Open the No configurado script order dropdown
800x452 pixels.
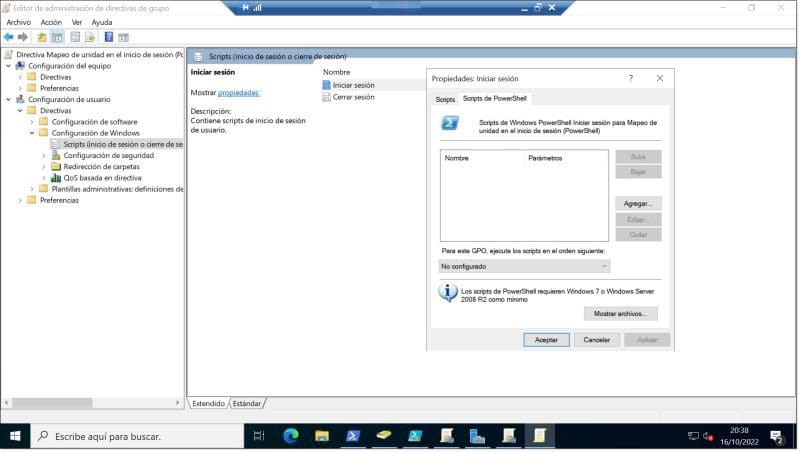tap(524, 266)
